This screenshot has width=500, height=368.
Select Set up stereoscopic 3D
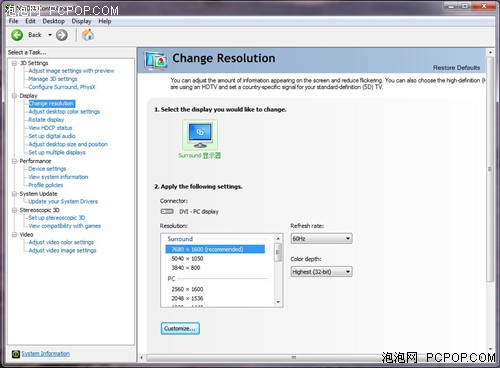pyautogui.click(x=57, y=218)
